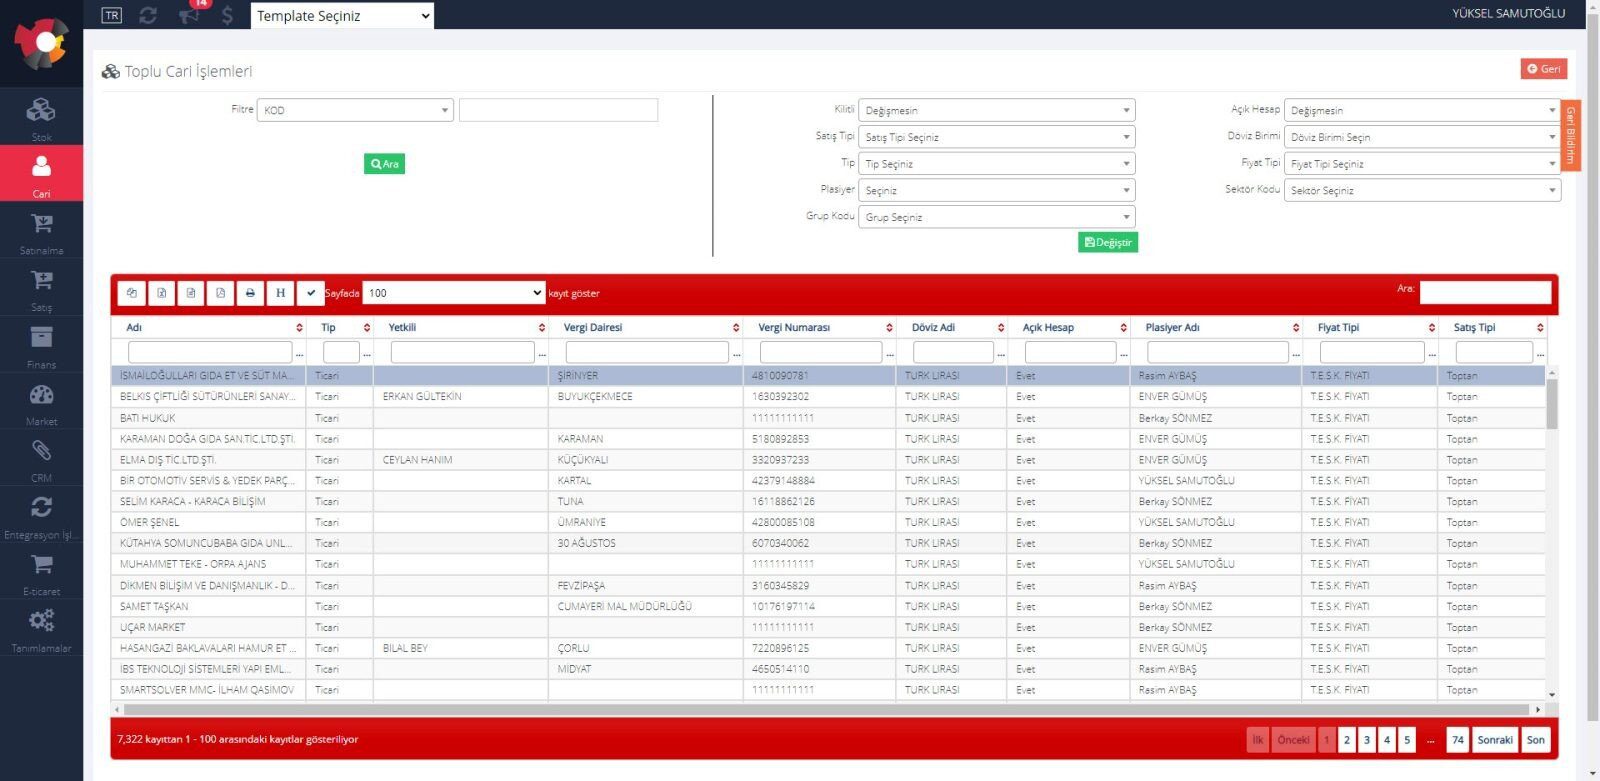Image resolution: width=1600 pixels, height=781 pixels.
Task: Click the Ara search input field
Action: 1485,292
